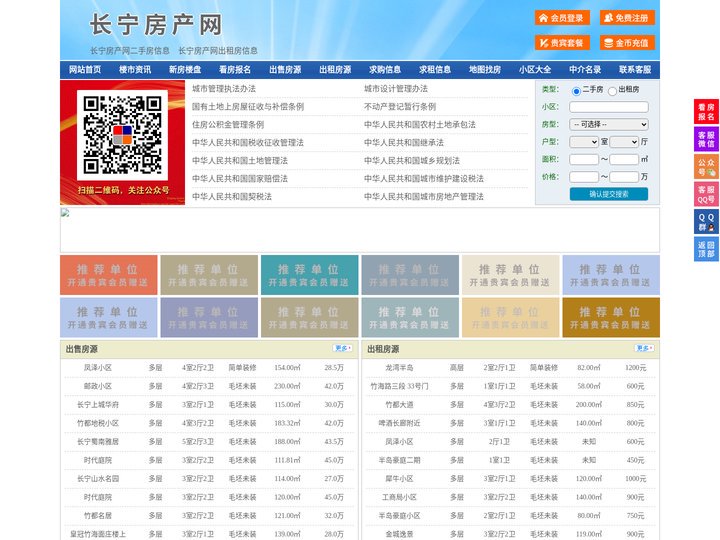Open the 国有土地上房屋征收与补偿条例 link
Screen dimensions: 720x540
coord(248,107)
